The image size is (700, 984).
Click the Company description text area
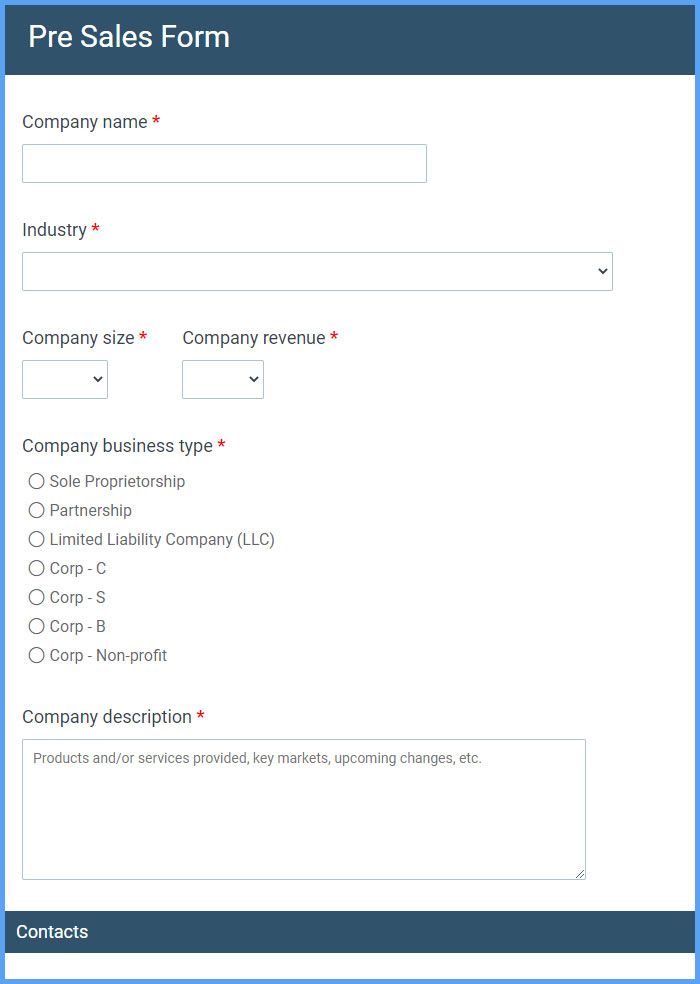pos(304,810)
